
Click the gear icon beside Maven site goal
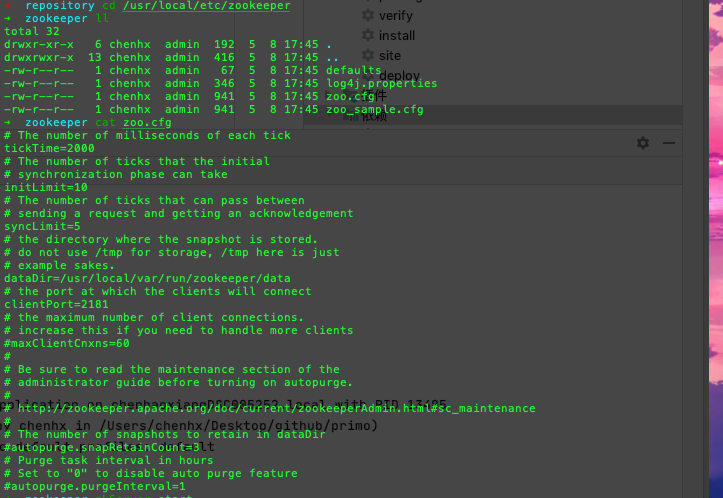pyautogui.click(x=367, y=55)
